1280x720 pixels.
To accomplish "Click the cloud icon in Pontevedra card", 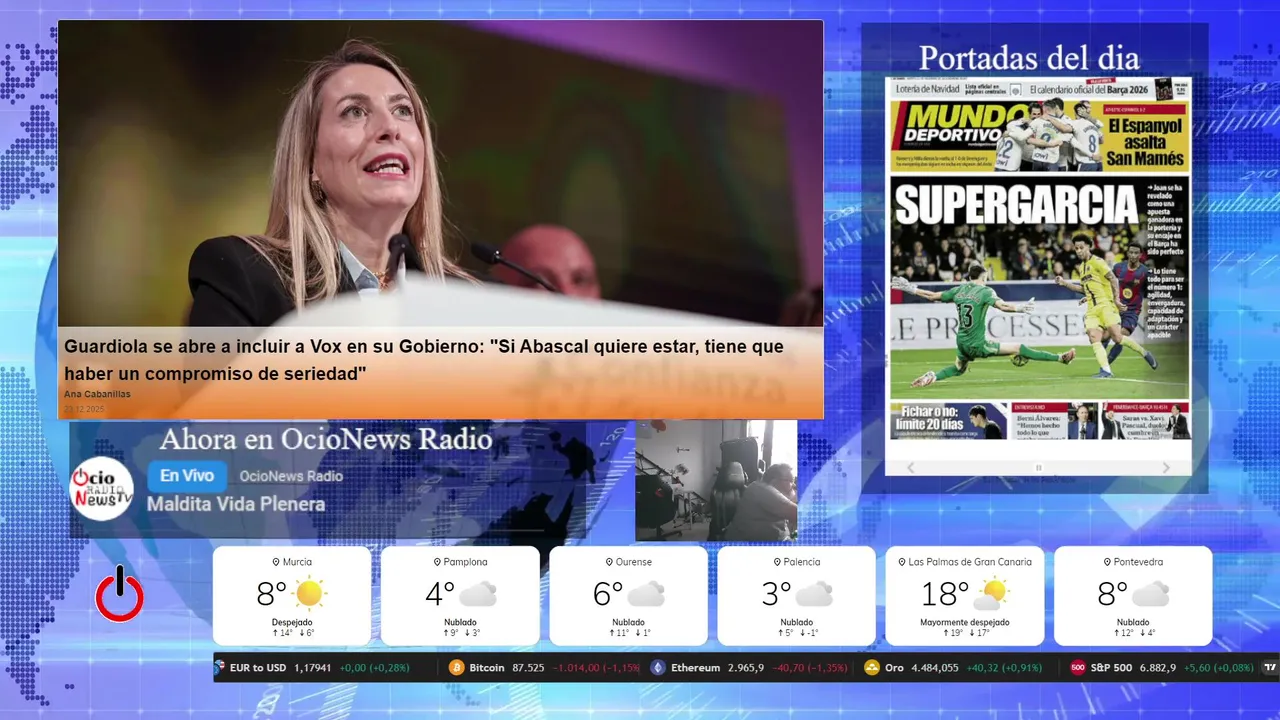I will (x=1150, y=595).
